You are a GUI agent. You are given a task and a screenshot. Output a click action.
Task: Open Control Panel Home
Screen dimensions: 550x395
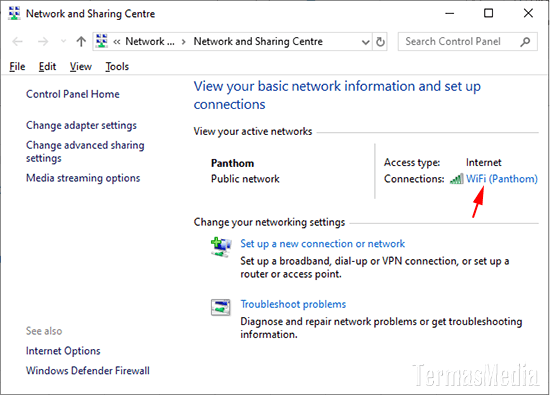point(73,94)
